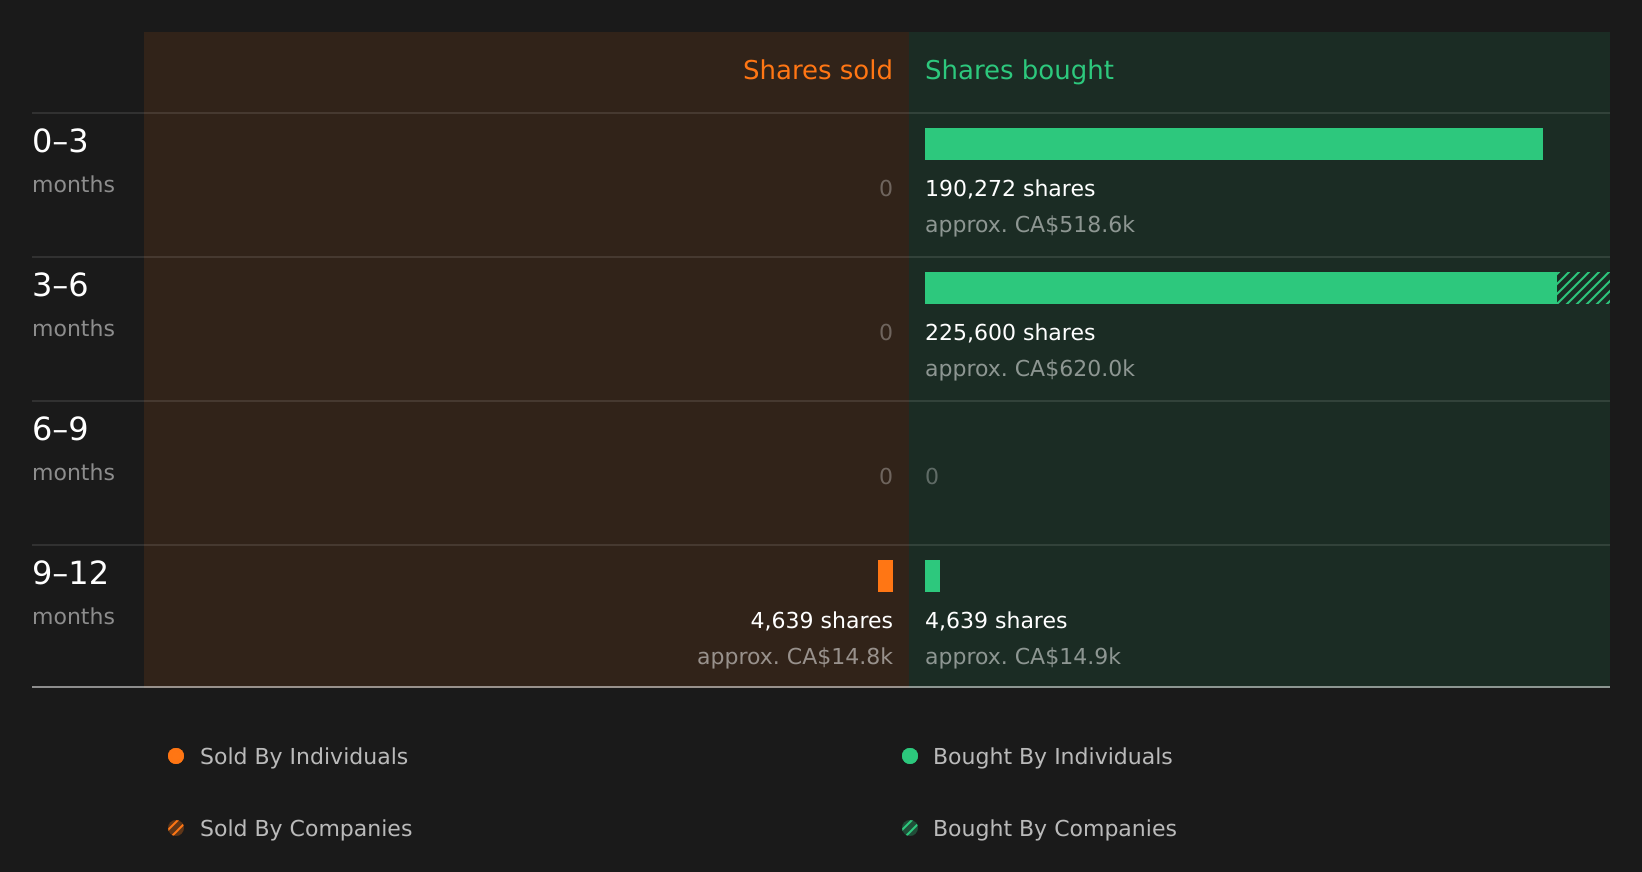Screen dimensions: 1642x872
Task: Click the approx. CA$14.8k text
Action: tap(795, 657)
